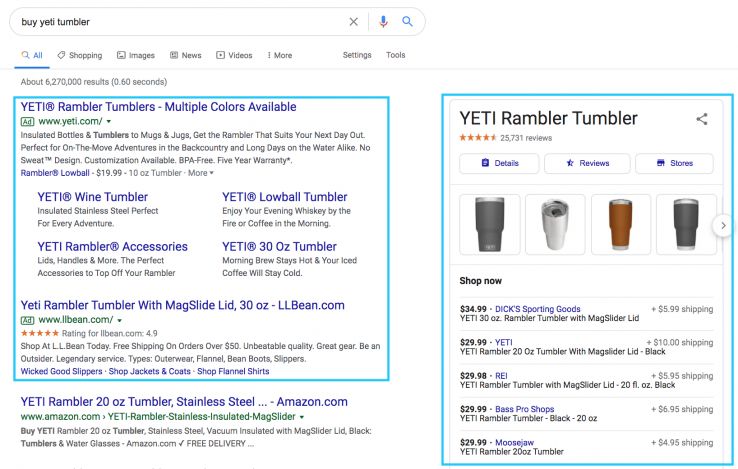Open the Reviews button in product panel

pyautogui.click(x=587, y=163)
